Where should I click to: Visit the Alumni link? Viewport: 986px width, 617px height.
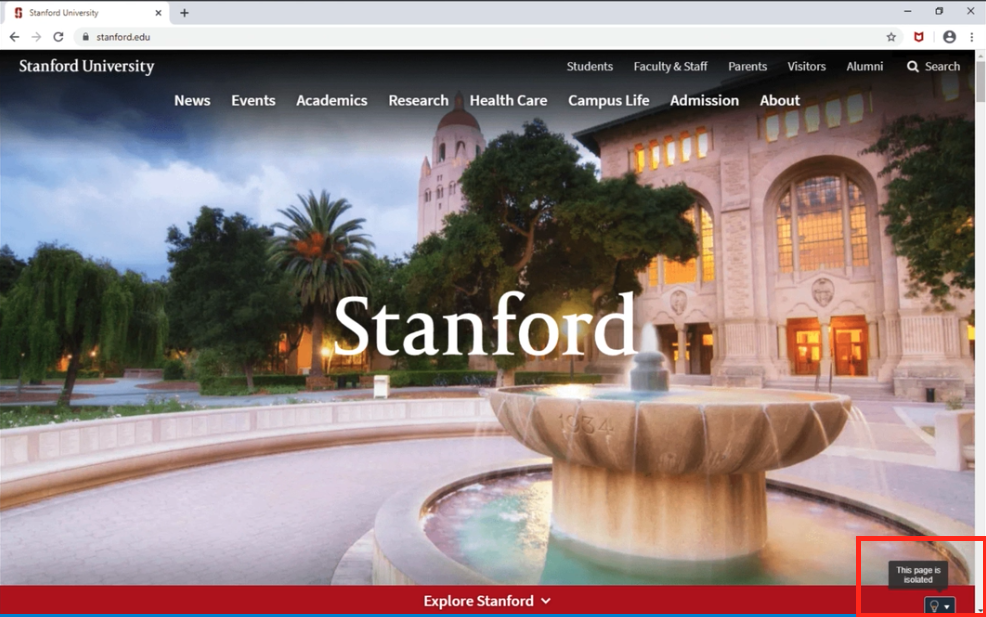[x=865, y=67]
